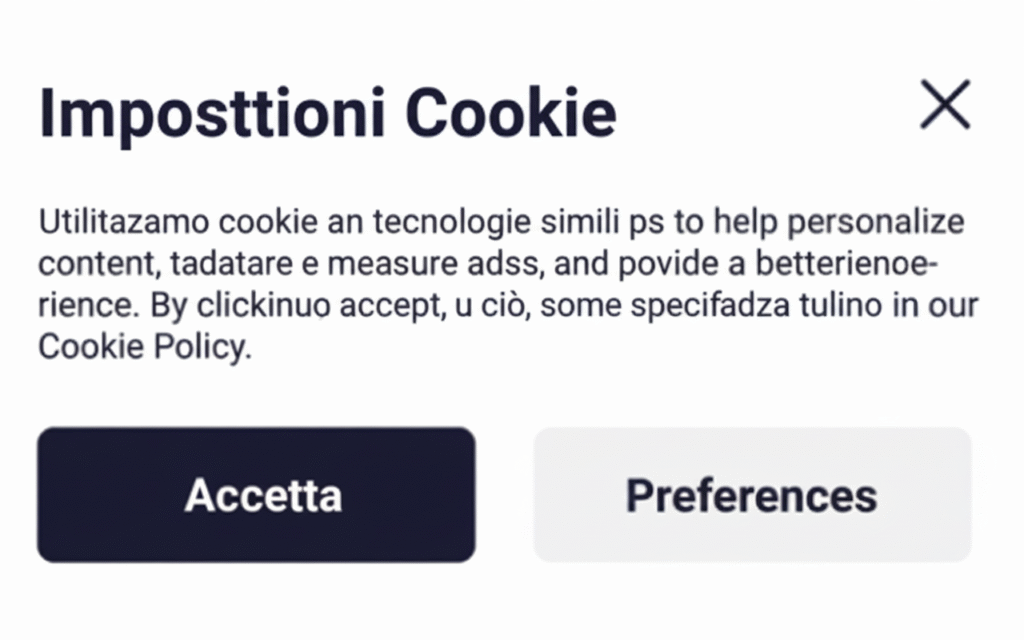The image size is (1024, 640).
Task: Open the Cookie Policy link
Action: coord(141,348)
